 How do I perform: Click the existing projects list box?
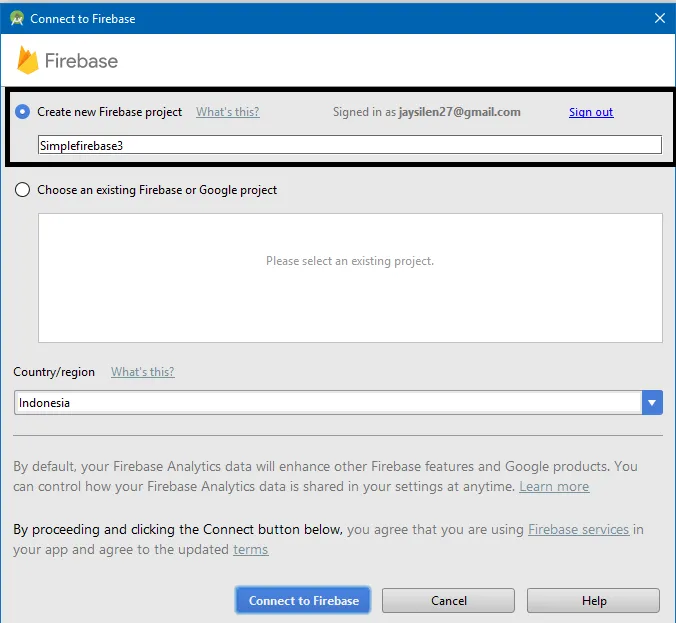tap(350, 278)
